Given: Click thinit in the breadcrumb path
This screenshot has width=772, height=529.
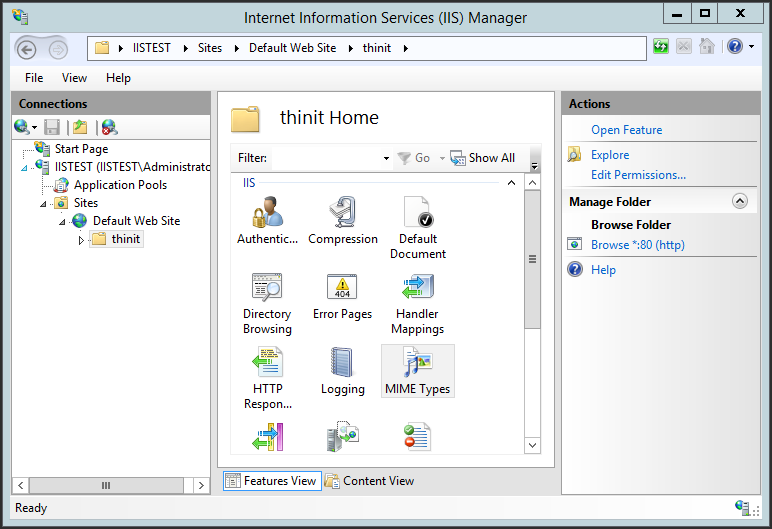Looking at the screenshot, I should tap(377, 48).
